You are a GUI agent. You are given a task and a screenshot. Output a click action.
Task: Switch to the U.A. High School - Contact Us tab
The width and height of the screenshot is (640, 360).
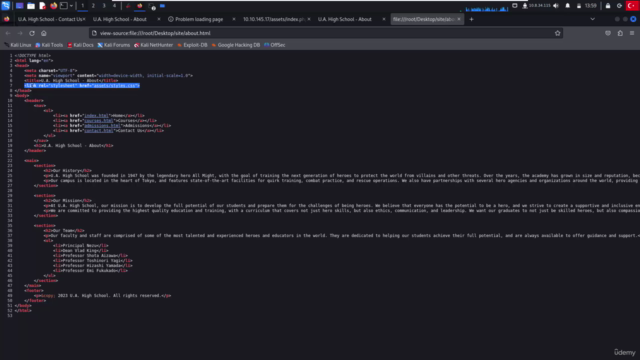(x=50, y=19)
